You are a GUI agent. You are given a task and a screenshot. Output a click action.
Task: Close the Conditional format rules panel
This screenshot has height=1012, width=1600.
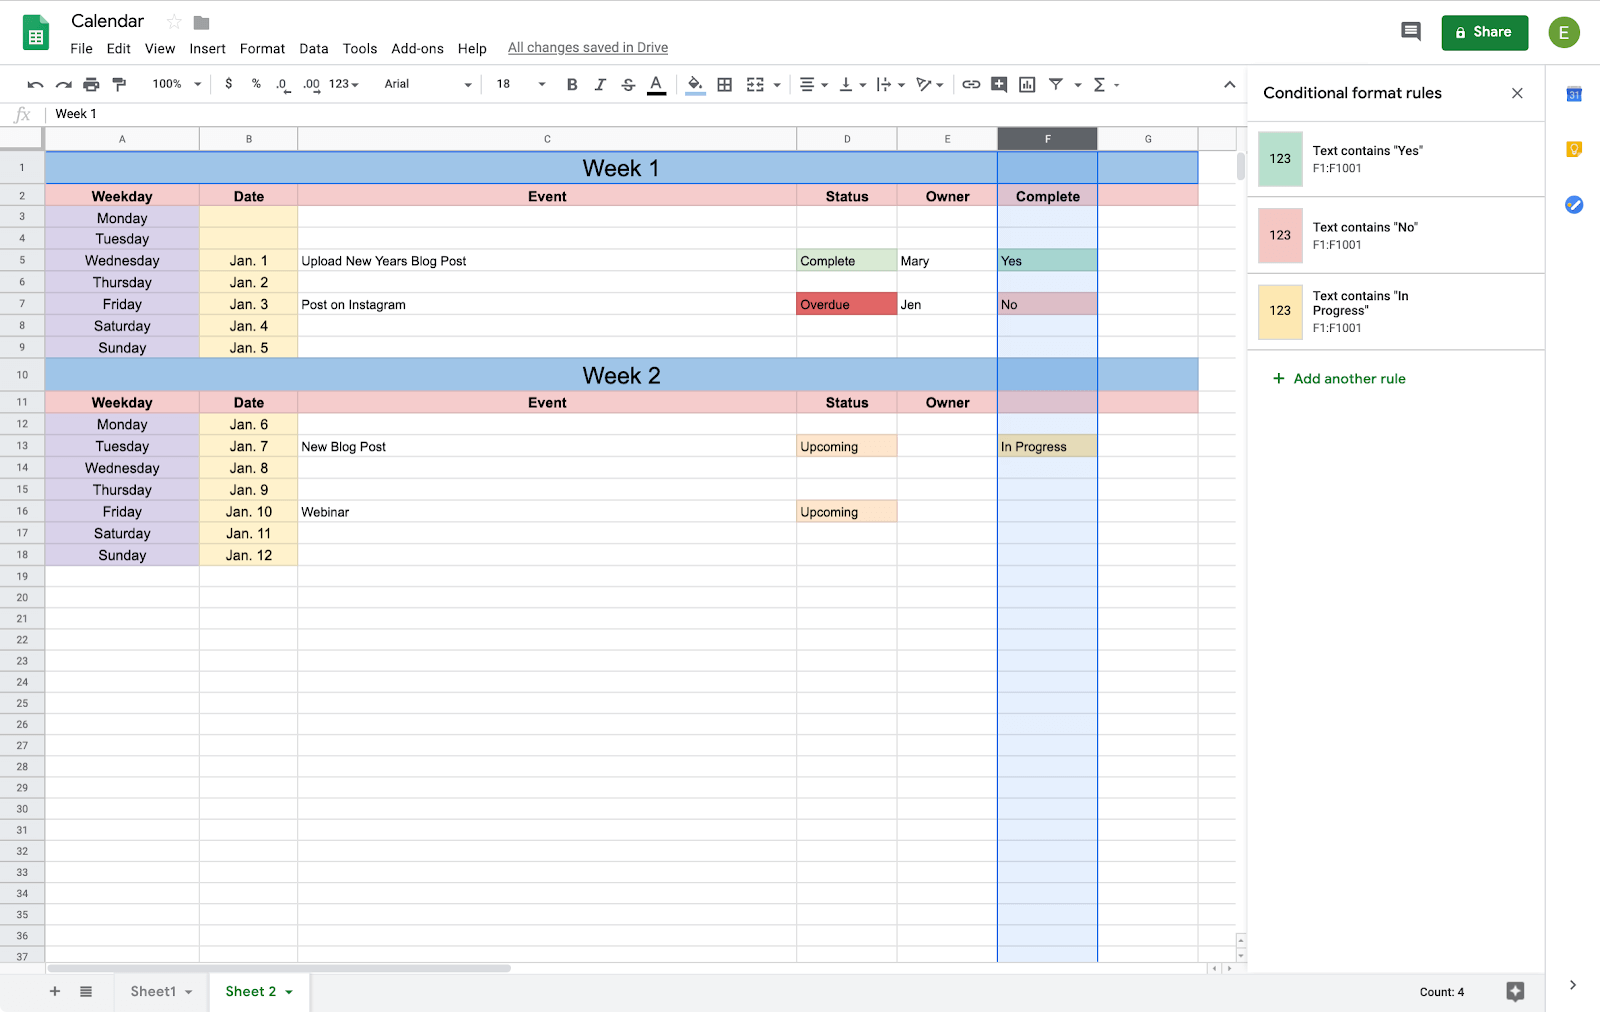point(1517,93)
